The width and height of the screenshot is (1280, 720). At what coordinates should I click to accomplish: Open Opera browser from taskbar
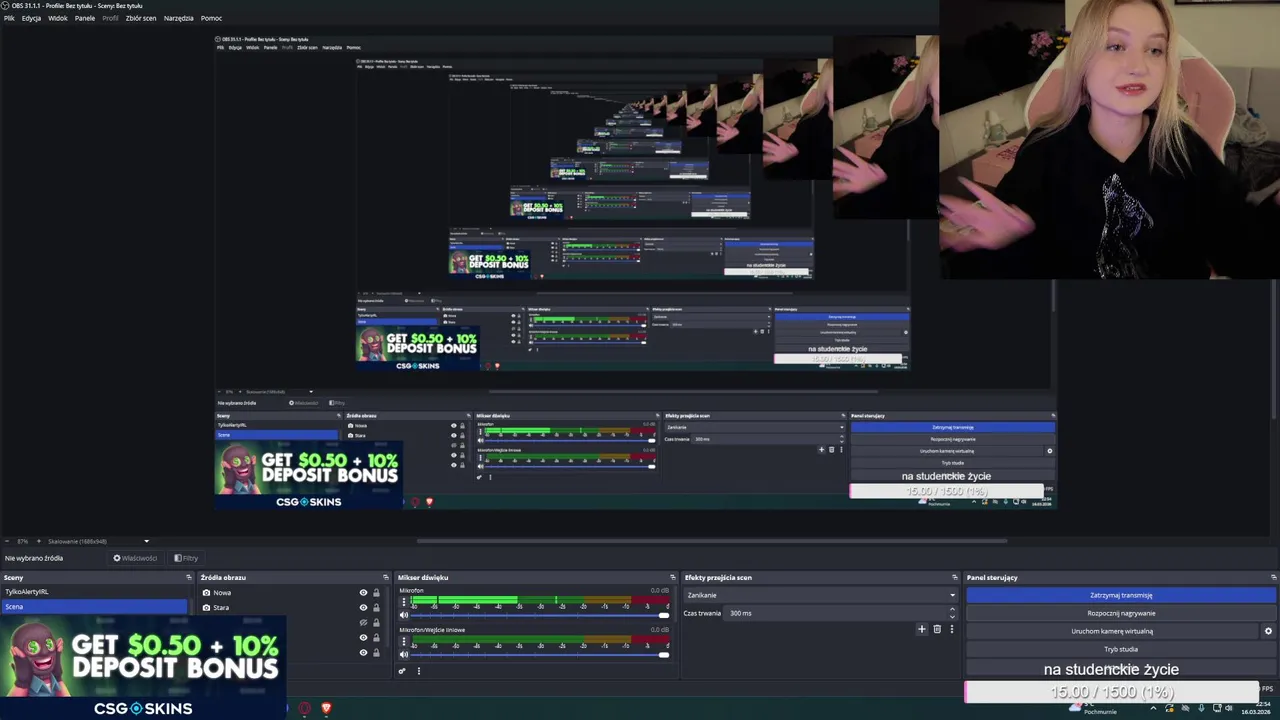pyautogui.click(x=305, y=708)
